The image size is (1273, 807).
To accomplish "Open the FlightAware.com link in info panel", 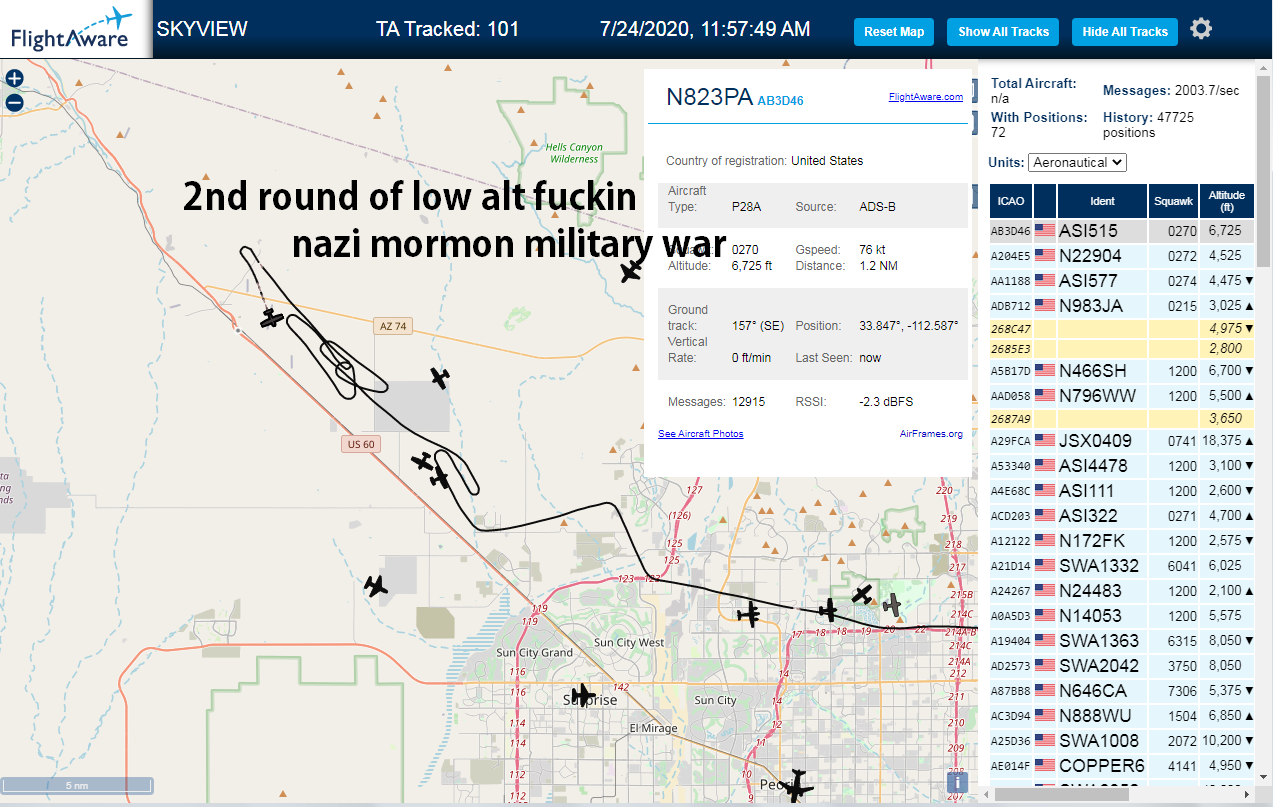I will [x=925, y=97].
